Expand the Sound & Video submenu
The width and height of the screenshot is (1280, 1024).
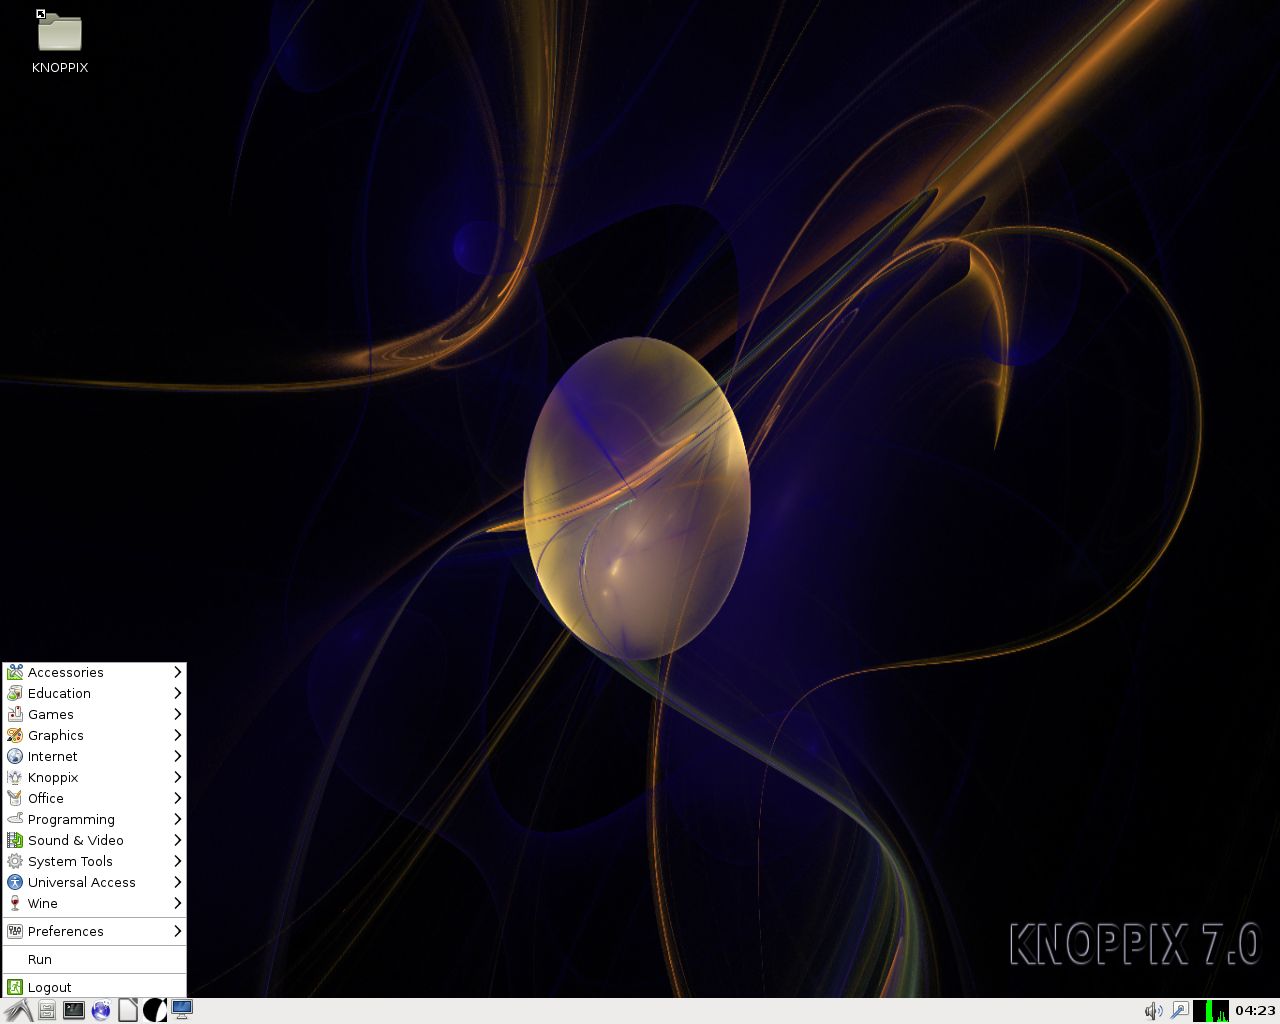click(76, 840)
